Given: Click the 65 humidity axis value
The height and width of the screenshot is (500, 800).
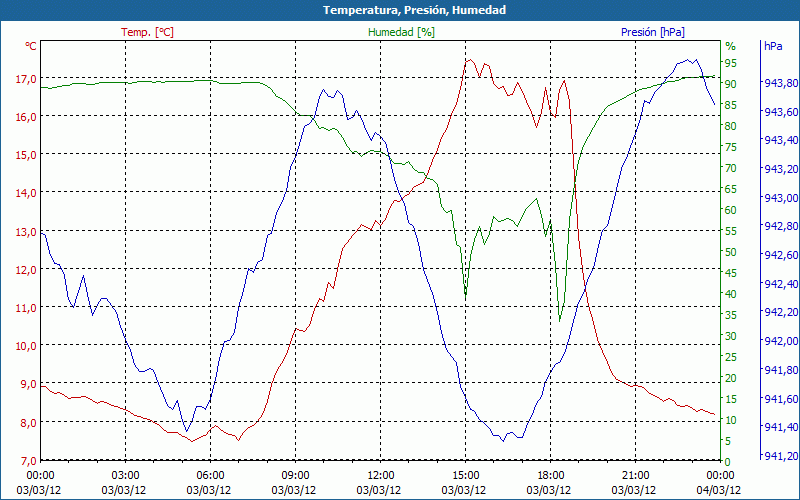Looking at the screenshot, I should tap(731, 189).
